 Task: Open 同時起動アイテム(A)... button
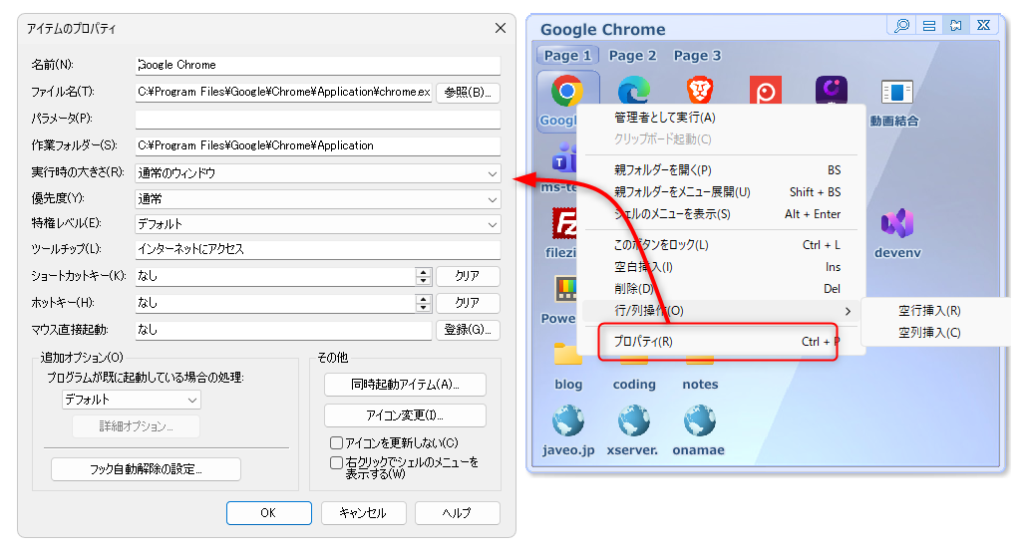pos(405,385)
